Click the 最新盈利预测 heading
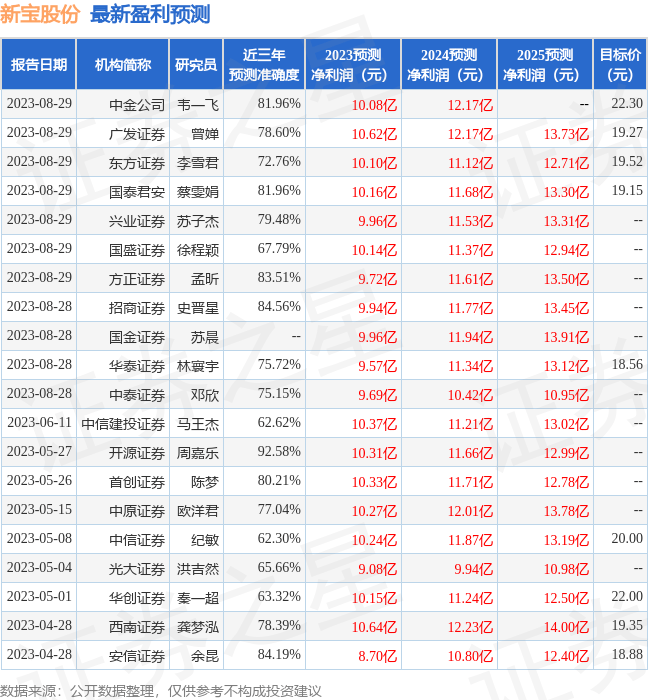 click(150, 15)
